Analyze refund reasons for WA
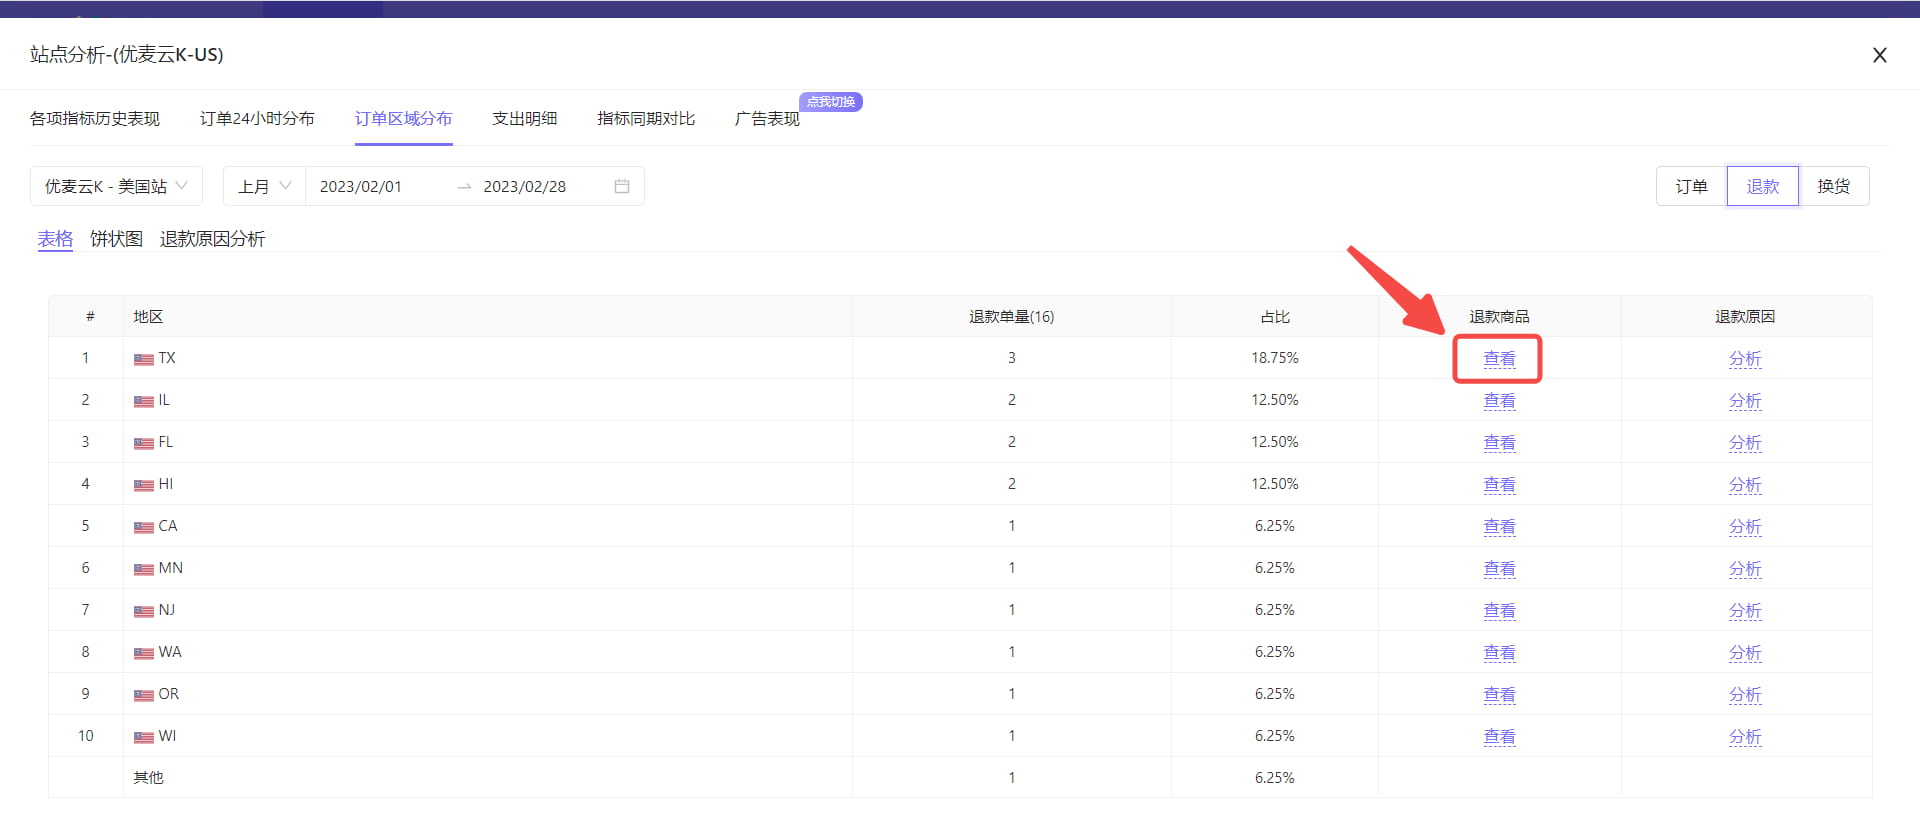 click(1745, 652)
